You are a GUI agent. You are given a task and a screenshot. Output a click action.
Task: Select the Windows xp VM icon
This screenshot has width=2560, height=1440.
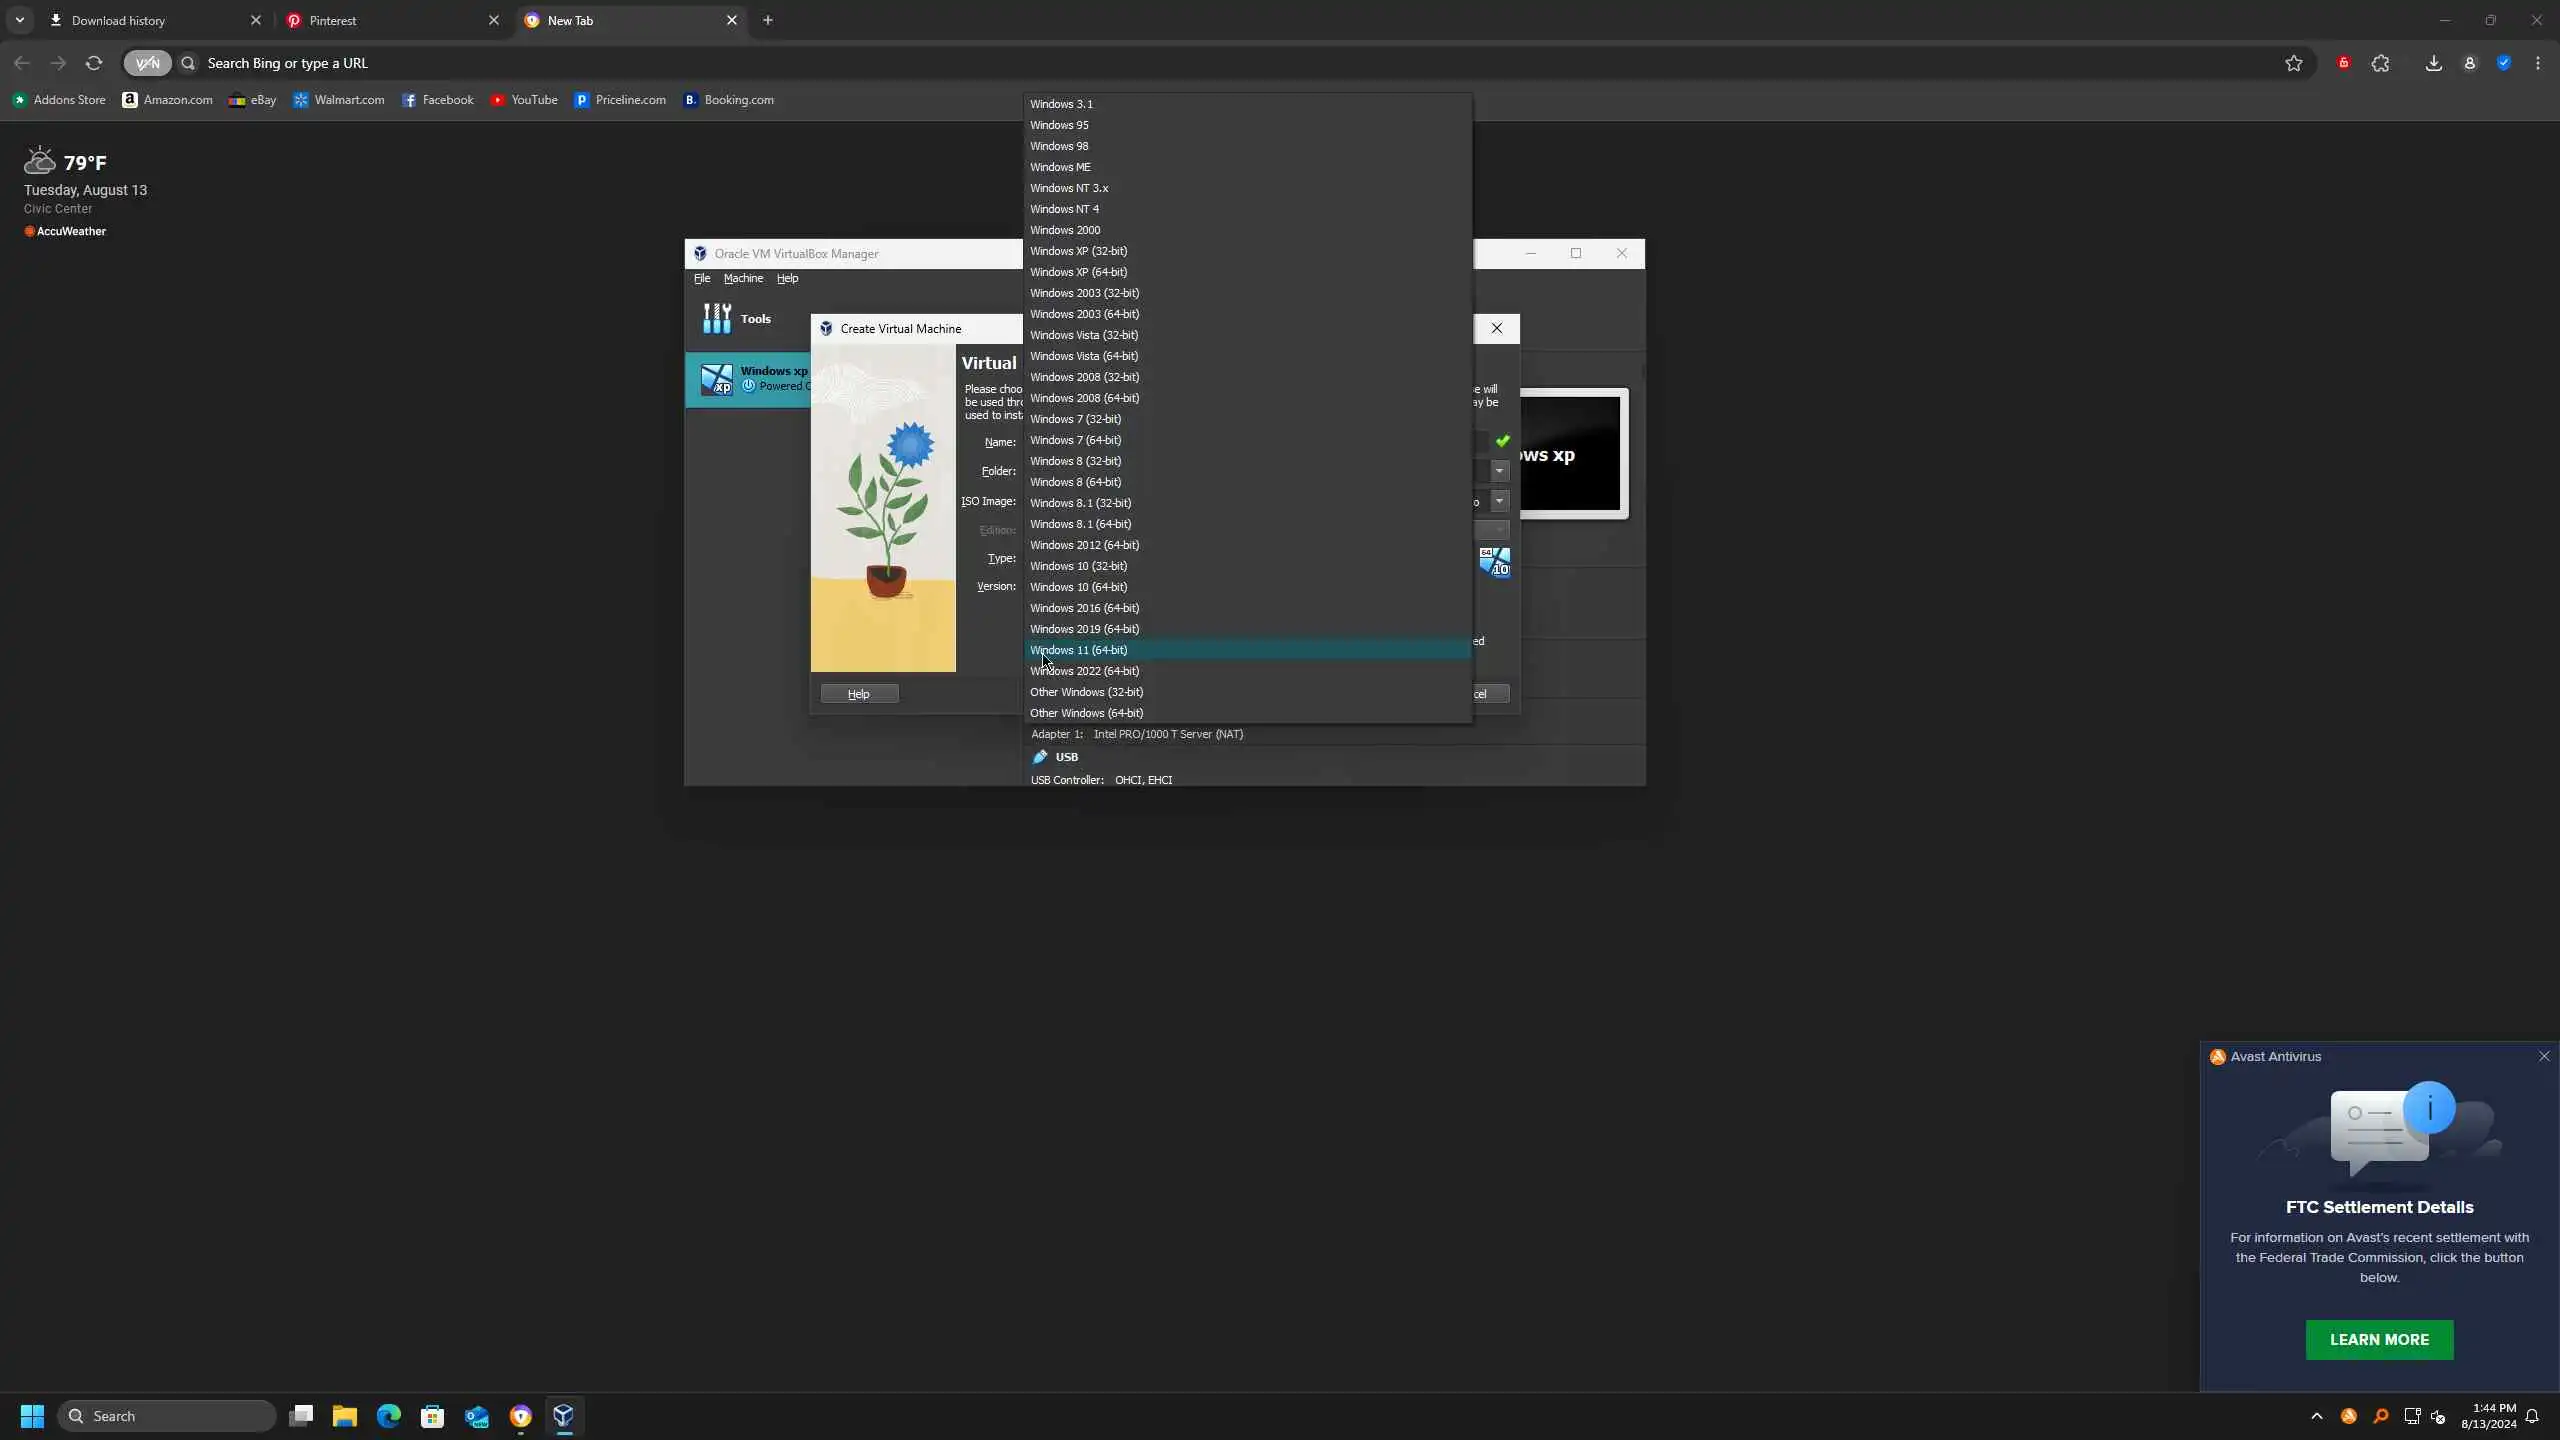[x=716, y=379]
